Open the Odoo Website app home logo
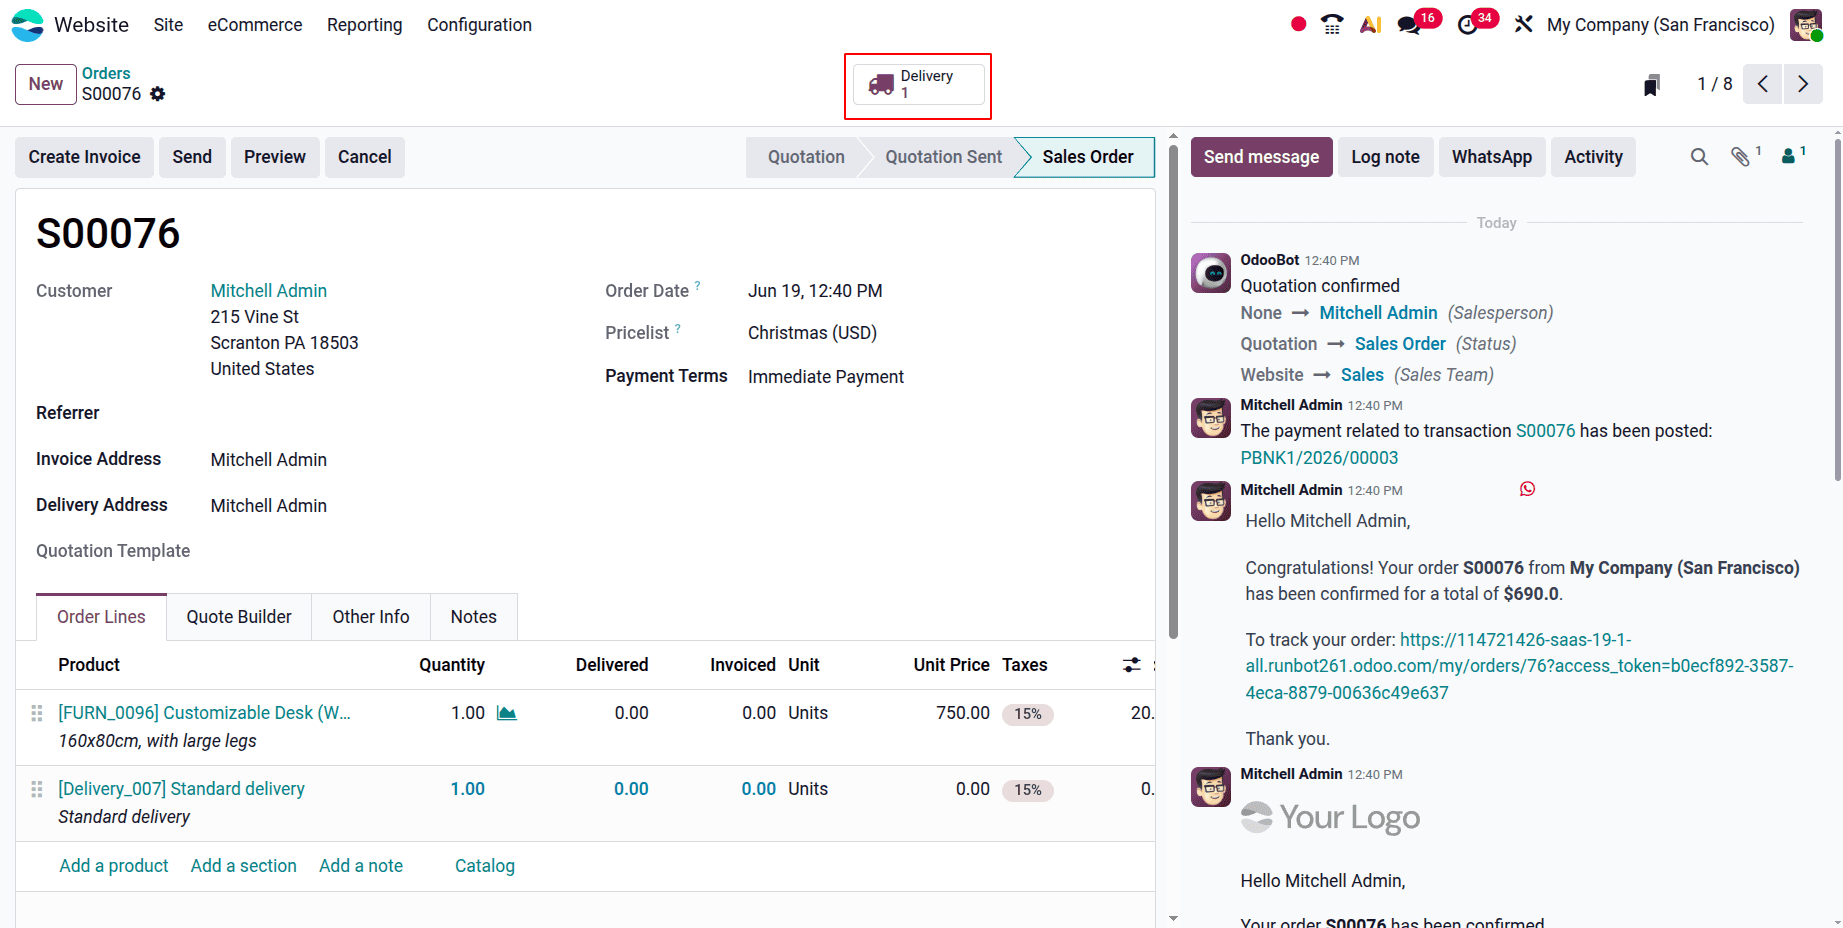Viewport: 1843px width, 928px height. point(27,25)
